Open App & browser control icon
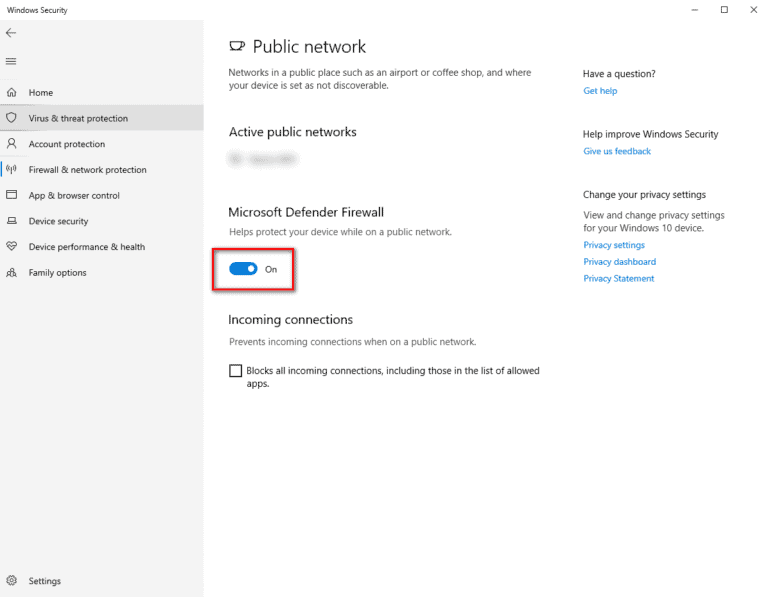The height and width of the screenshot is (597, 768). (x=12, y=195)
